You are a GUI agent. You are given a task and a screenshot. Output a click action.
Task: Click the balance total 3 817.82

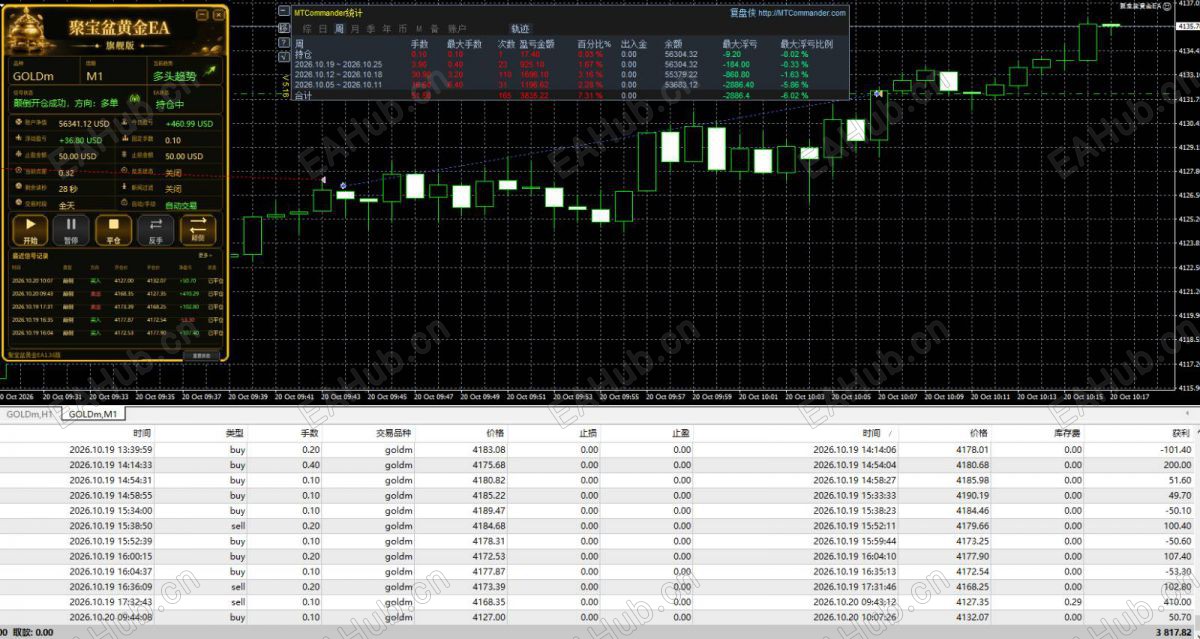tap(1173, 632)
